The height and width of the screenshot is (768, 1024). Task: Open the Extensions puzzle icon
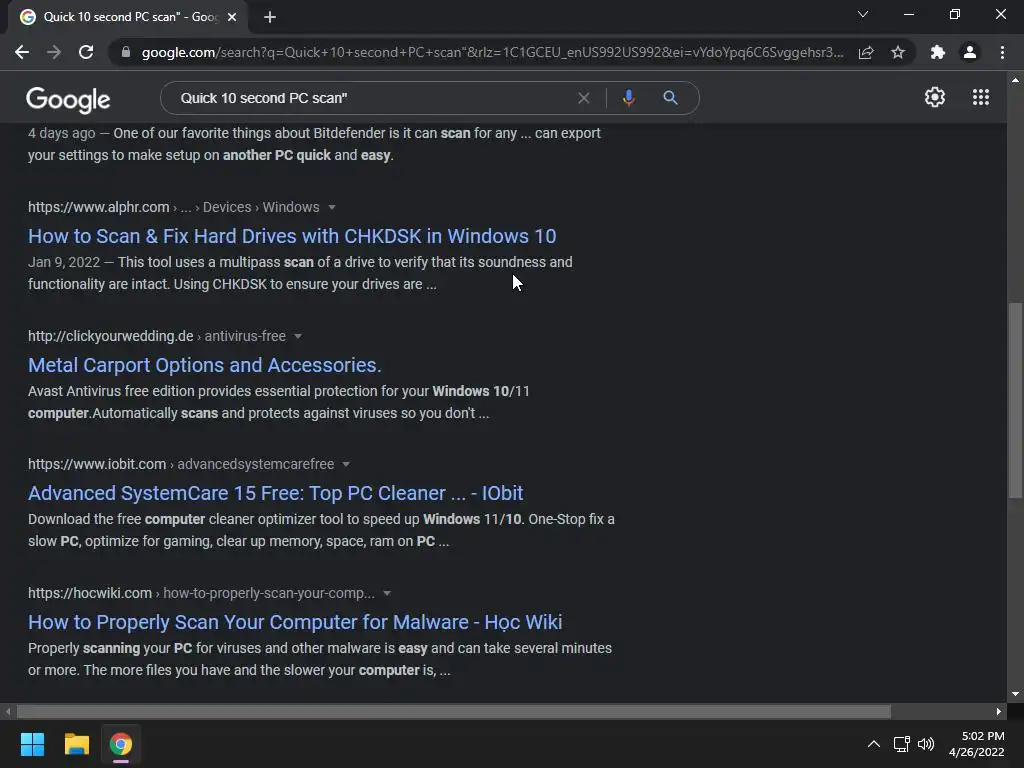pos(938,52)
